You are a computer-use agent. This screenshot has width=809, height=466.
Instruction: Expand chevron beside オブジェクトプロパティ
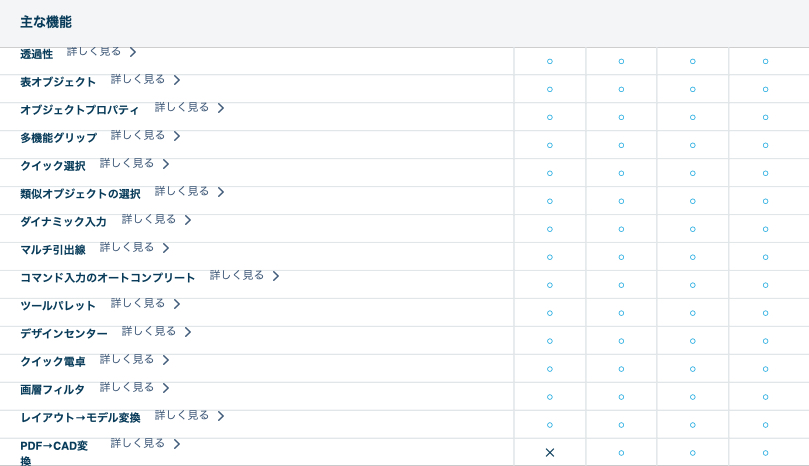221,107
